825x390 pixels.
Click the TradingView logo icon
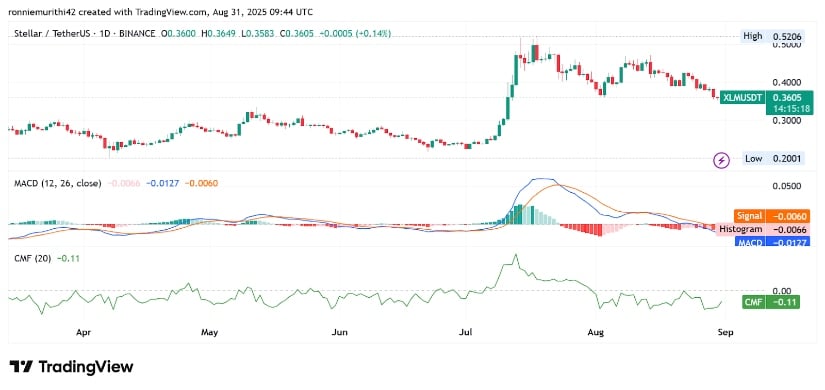coord(22,366)
